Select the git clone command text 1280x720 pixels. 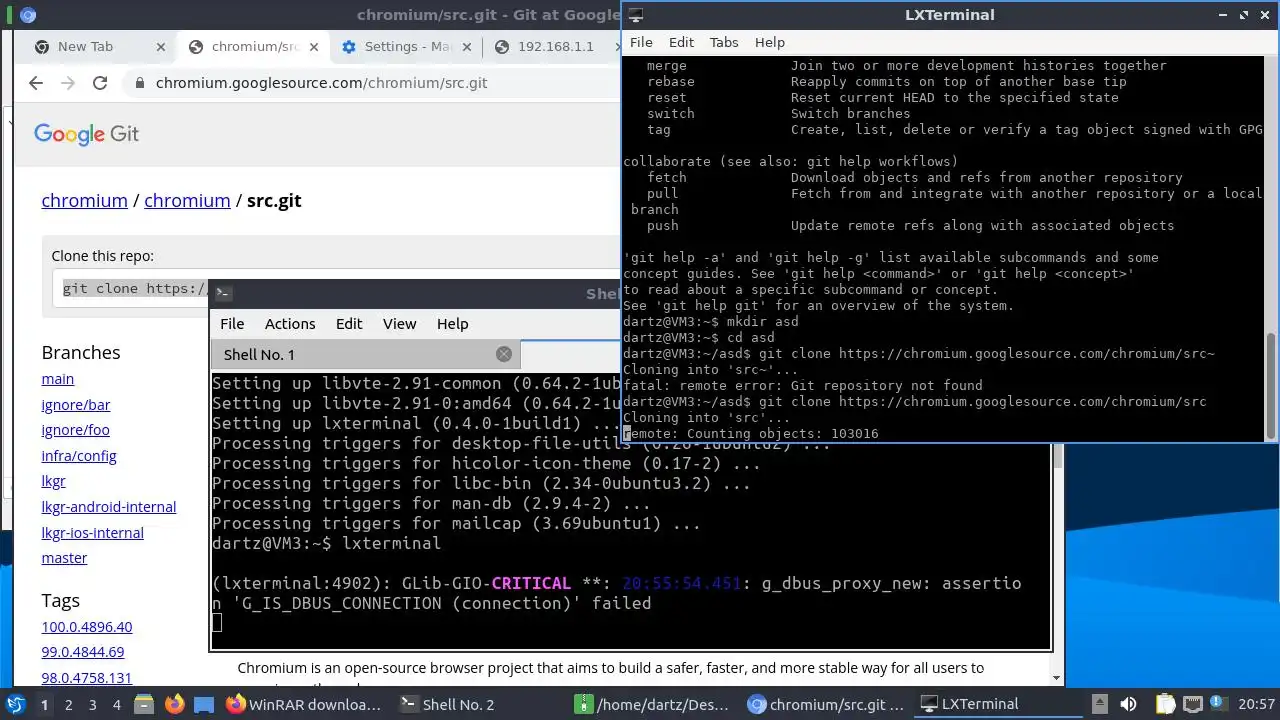[135, 288]
